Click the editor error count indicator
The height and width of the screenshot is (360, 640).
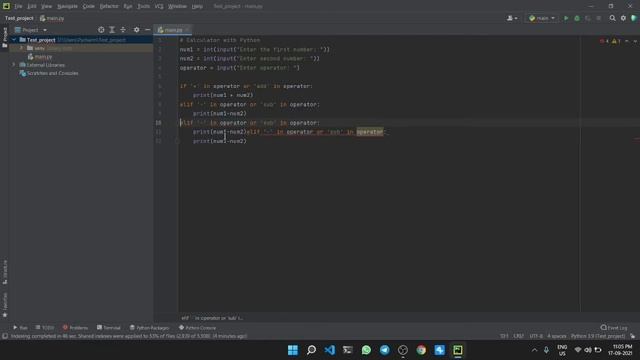click(x=604, y=41)
